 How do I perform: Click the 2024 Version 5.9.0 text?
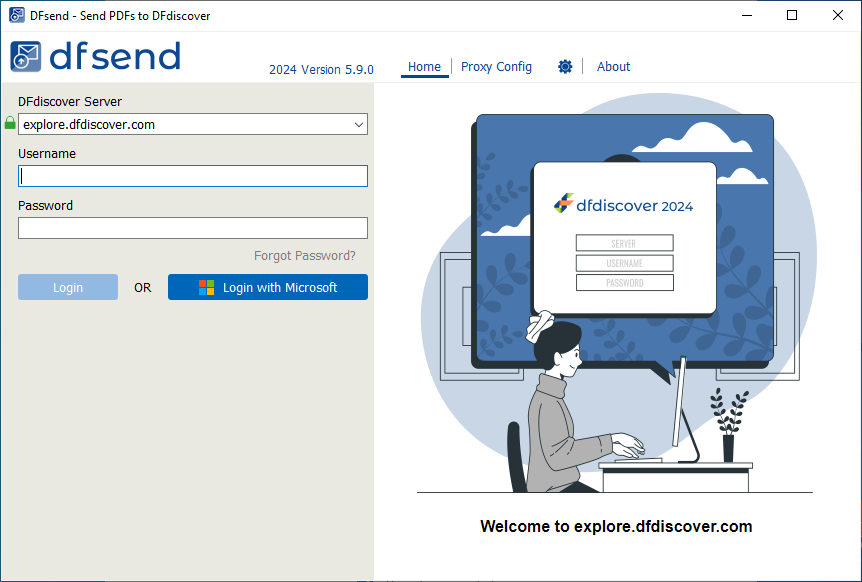[x=321, y=70]
